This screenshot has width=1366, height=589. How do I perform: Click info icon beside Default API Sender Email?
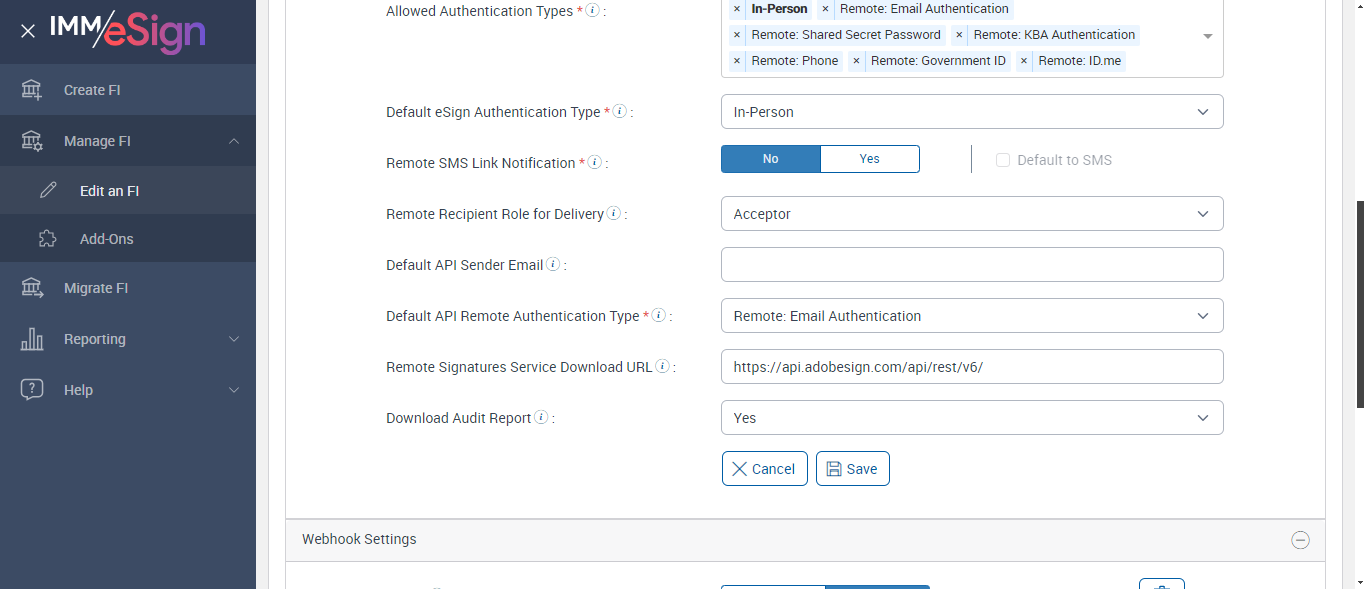553,265
